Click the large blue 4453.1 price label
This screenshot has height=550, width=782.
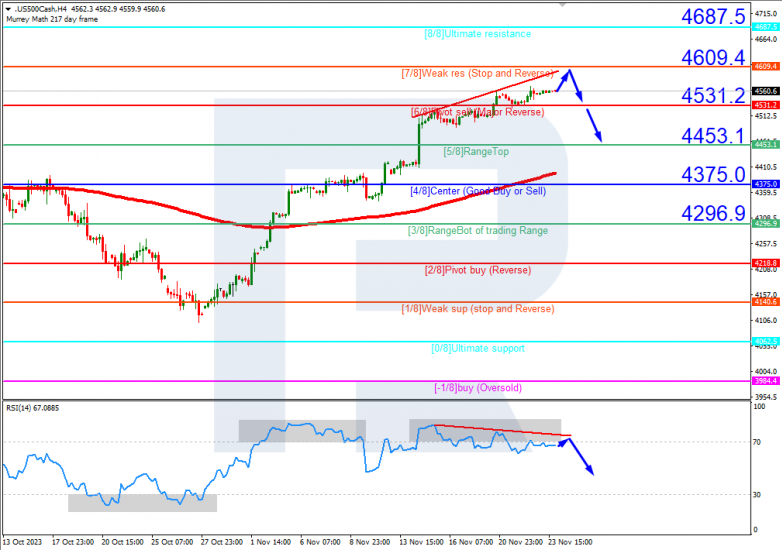click(713, 136)
